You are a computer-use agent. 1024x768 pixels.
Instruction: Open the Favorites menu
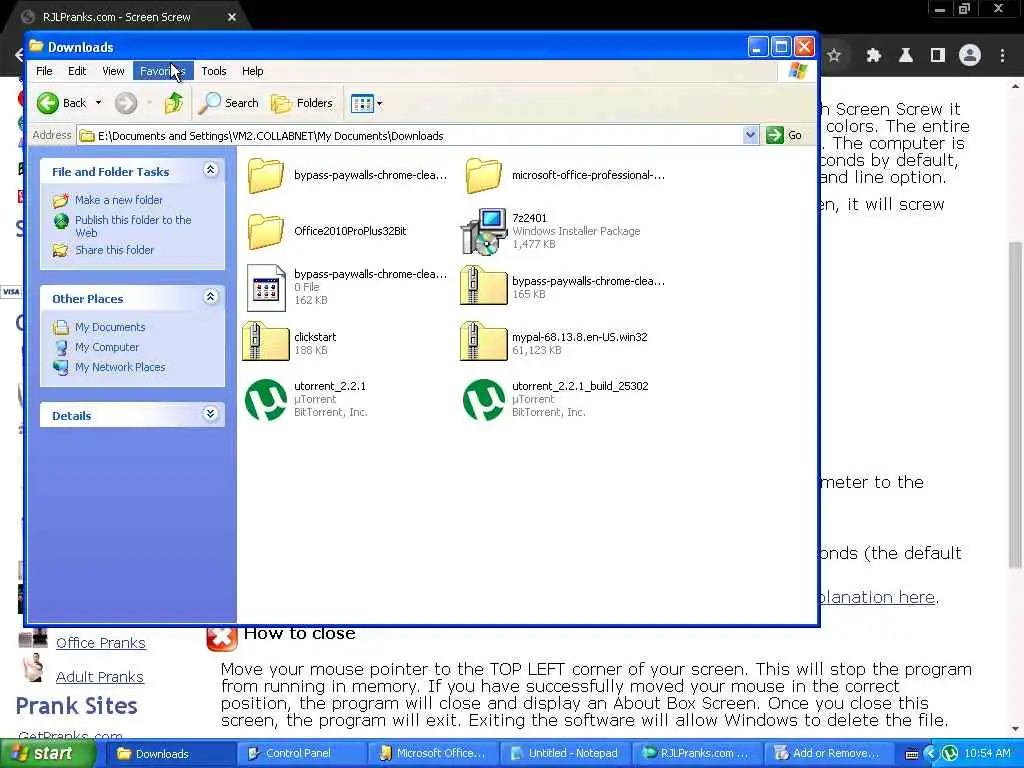pos(163,71)
